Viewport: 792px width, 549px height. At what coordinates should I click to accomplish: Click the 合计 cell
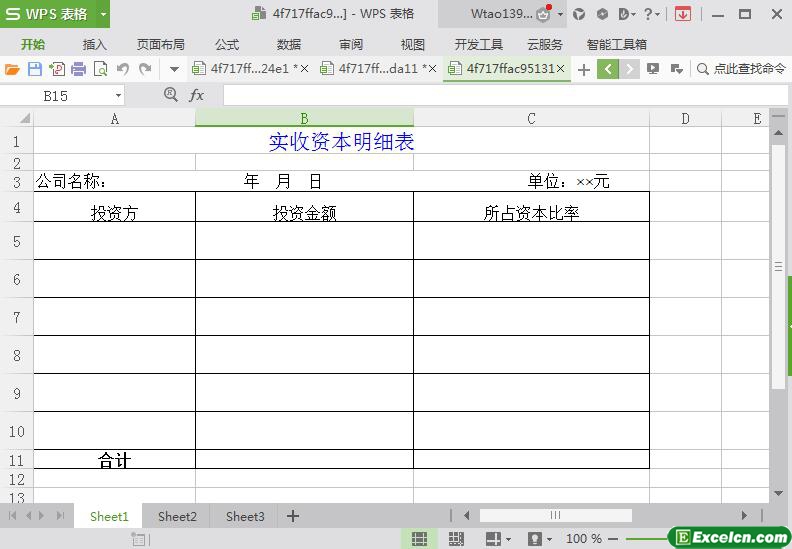115,460
